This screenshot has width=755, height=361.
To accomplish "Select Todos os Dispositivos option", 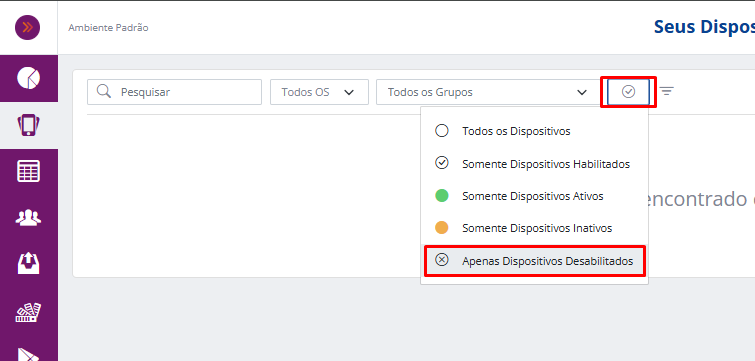I will click(534, 131).
